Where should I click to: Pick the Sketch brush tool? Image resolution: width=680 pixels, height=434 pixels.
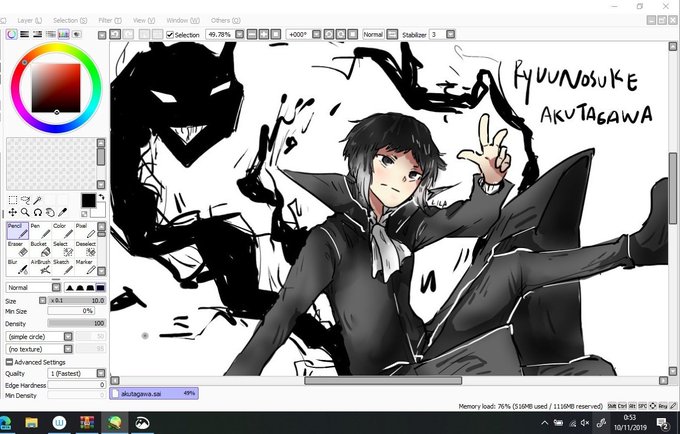pyautogui.click(x=63, y=267)
